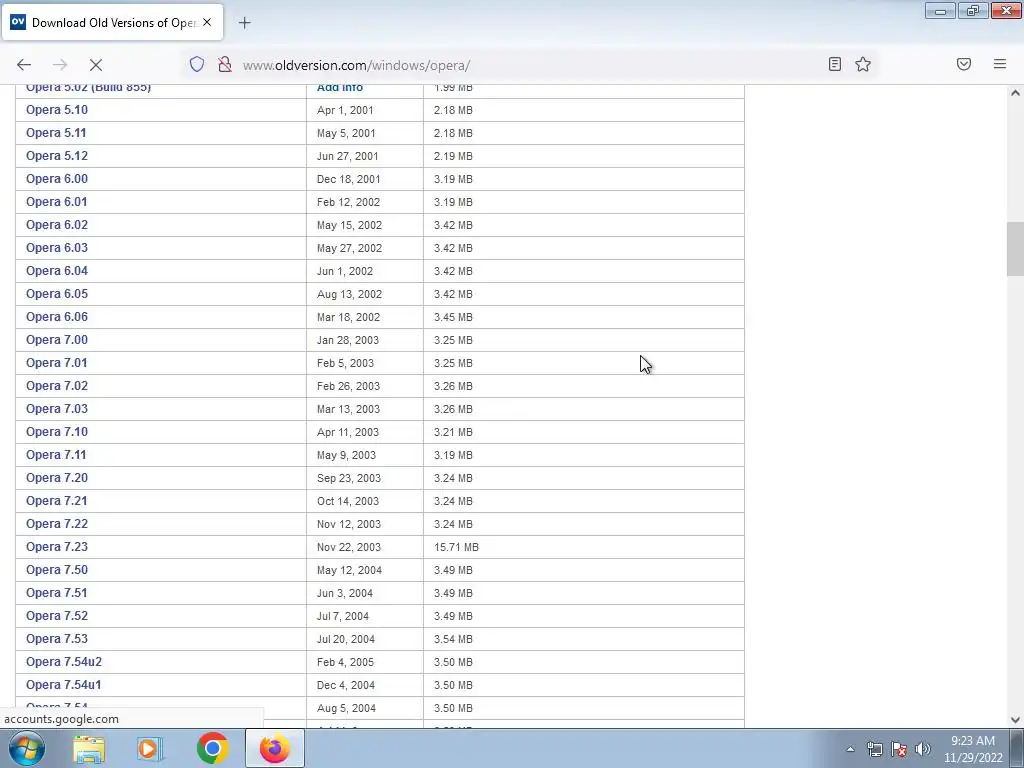Open the Opera 7.10 link

pyautogui.click(x=57, y=432)
